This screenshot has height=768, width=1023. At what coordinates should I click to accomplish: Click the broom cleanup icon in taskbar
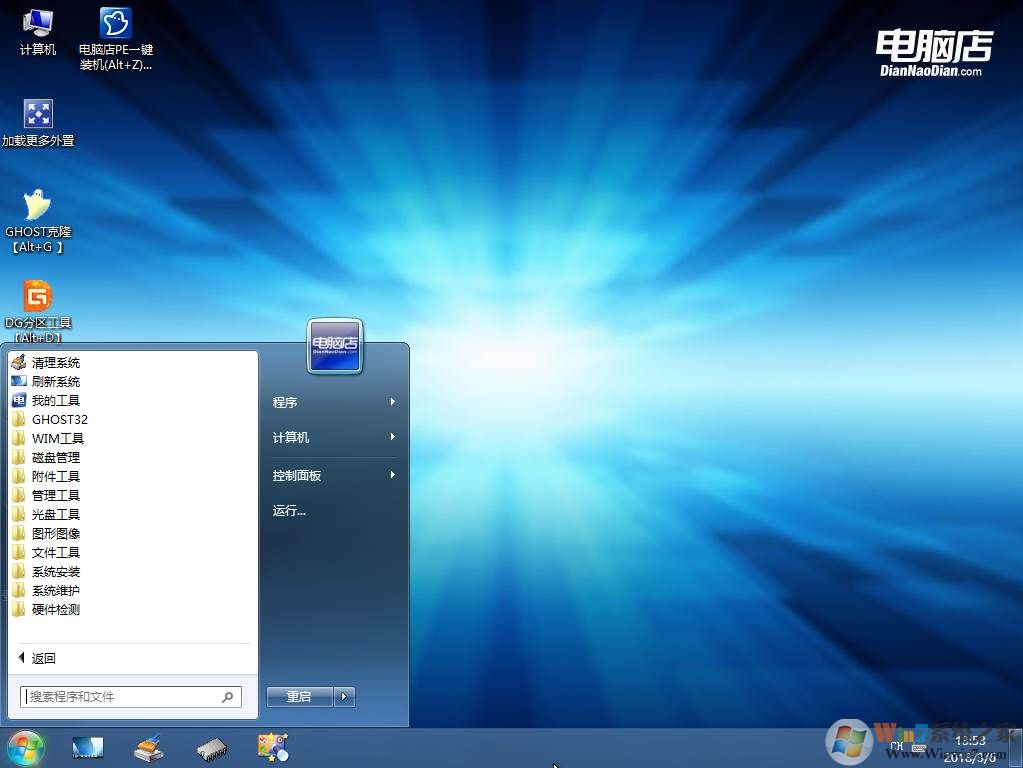pos(149,746)
